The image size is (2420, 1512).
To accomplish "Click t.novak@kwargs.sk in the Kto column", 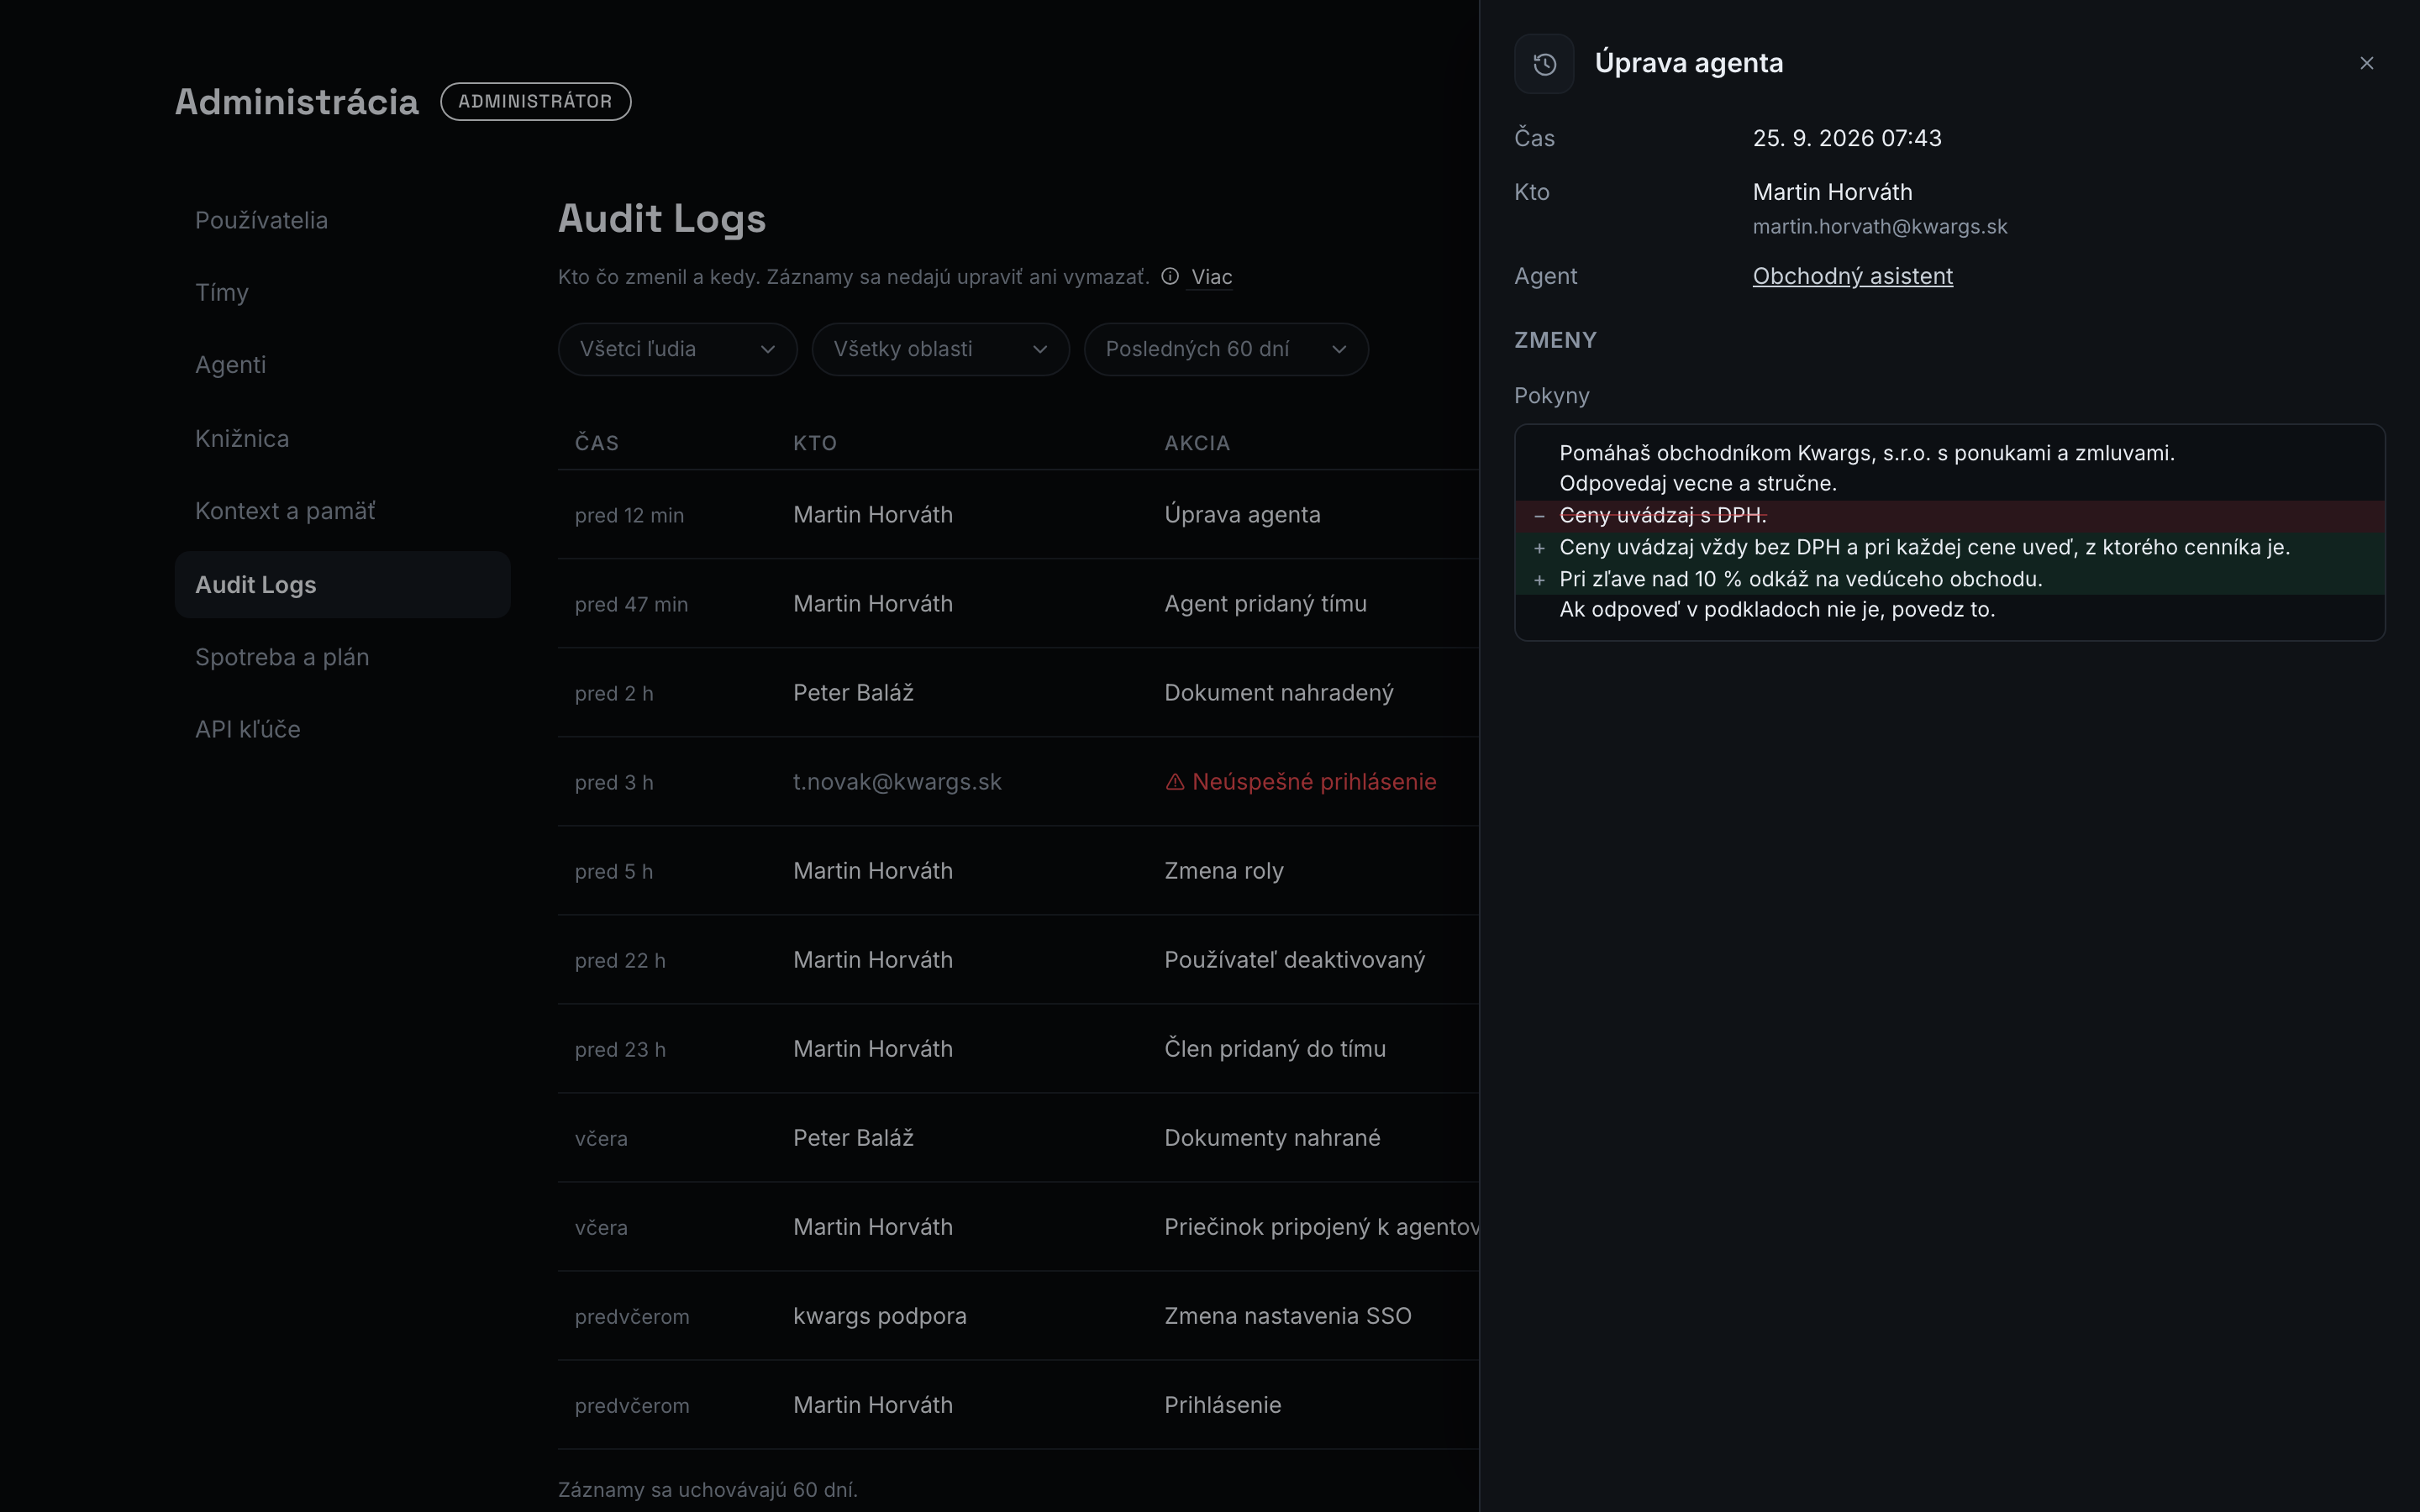I will pyautogui.click(x=897, y=782).
